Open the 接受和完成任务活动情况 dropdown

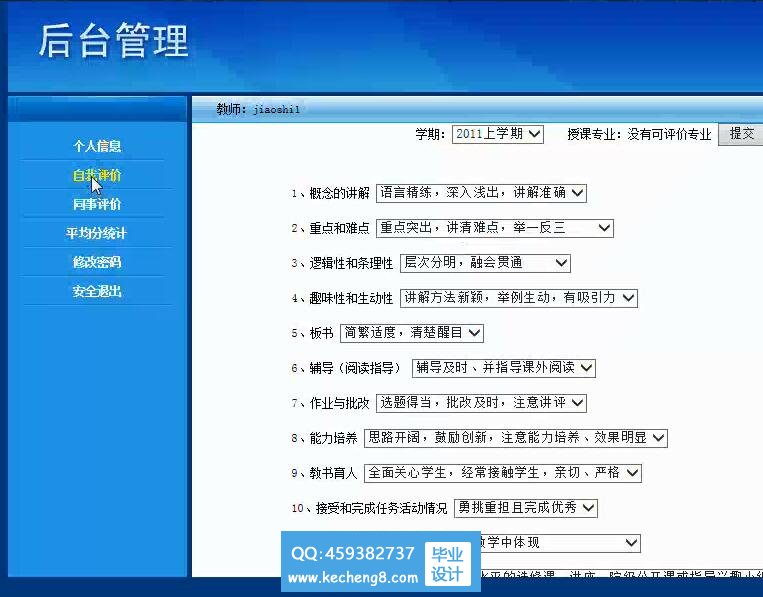[x=526, y=508]
